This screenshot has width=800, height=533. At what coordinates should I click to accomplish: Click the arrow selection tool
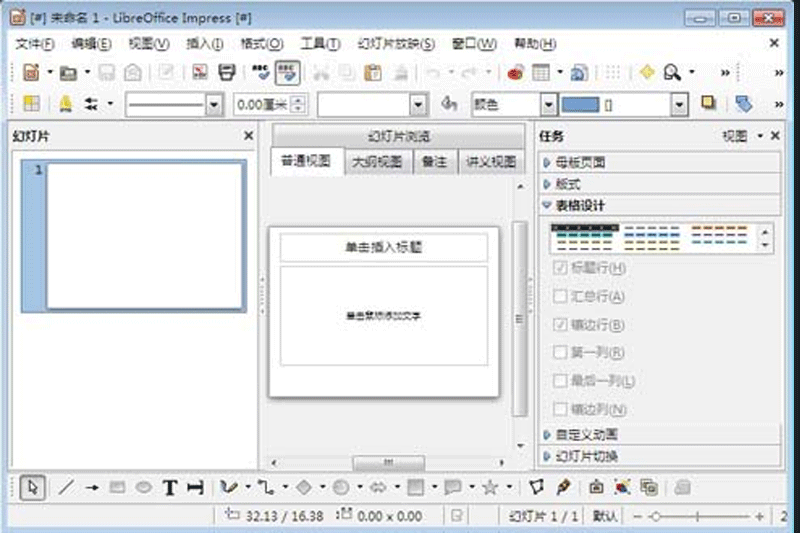point(32,488)
